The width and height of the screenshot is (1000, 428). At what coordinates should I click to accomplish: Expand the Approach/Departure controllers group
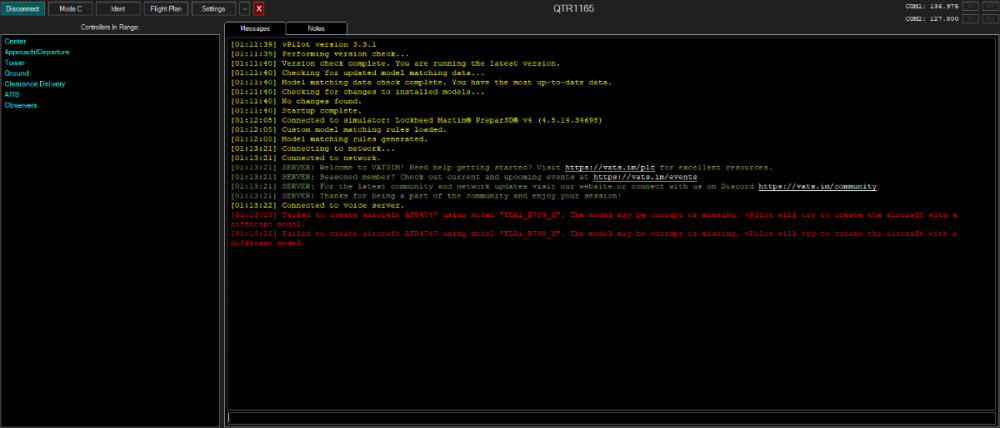37,51
